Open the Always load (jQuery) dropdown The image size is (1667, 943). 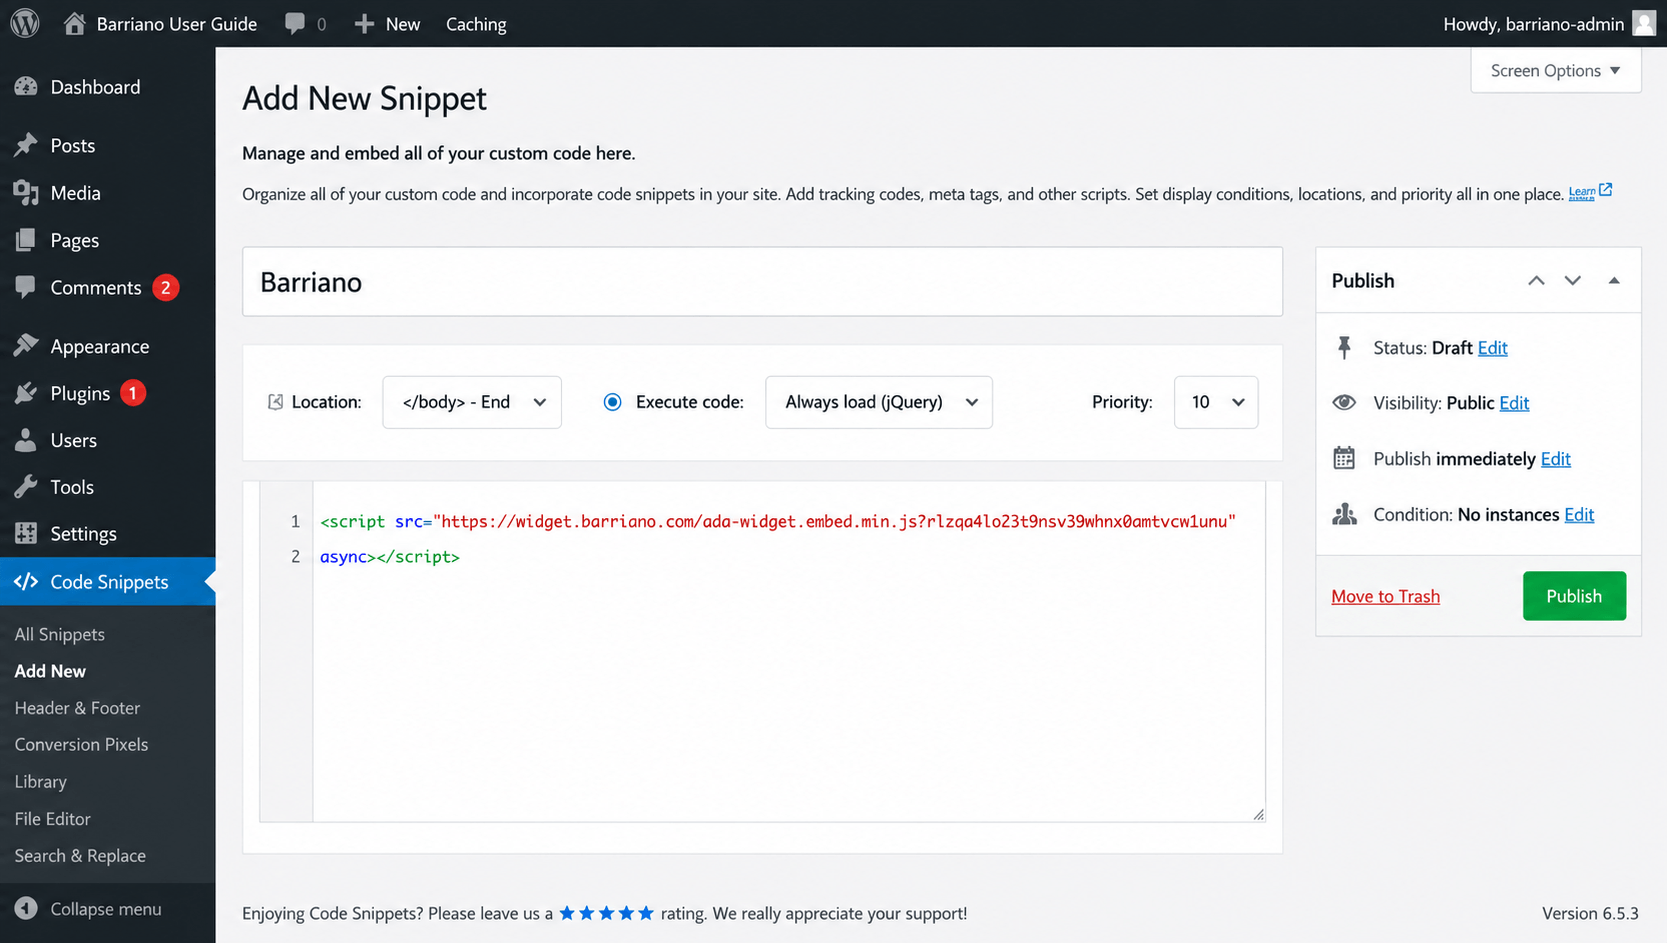(879, 402)
